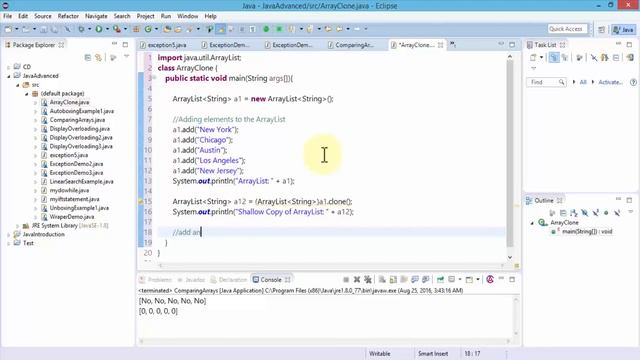The width and height of the screenshot is (640, 360).
Task: Click the New file wizard toolbar icon
Action: tap(9, 29)
